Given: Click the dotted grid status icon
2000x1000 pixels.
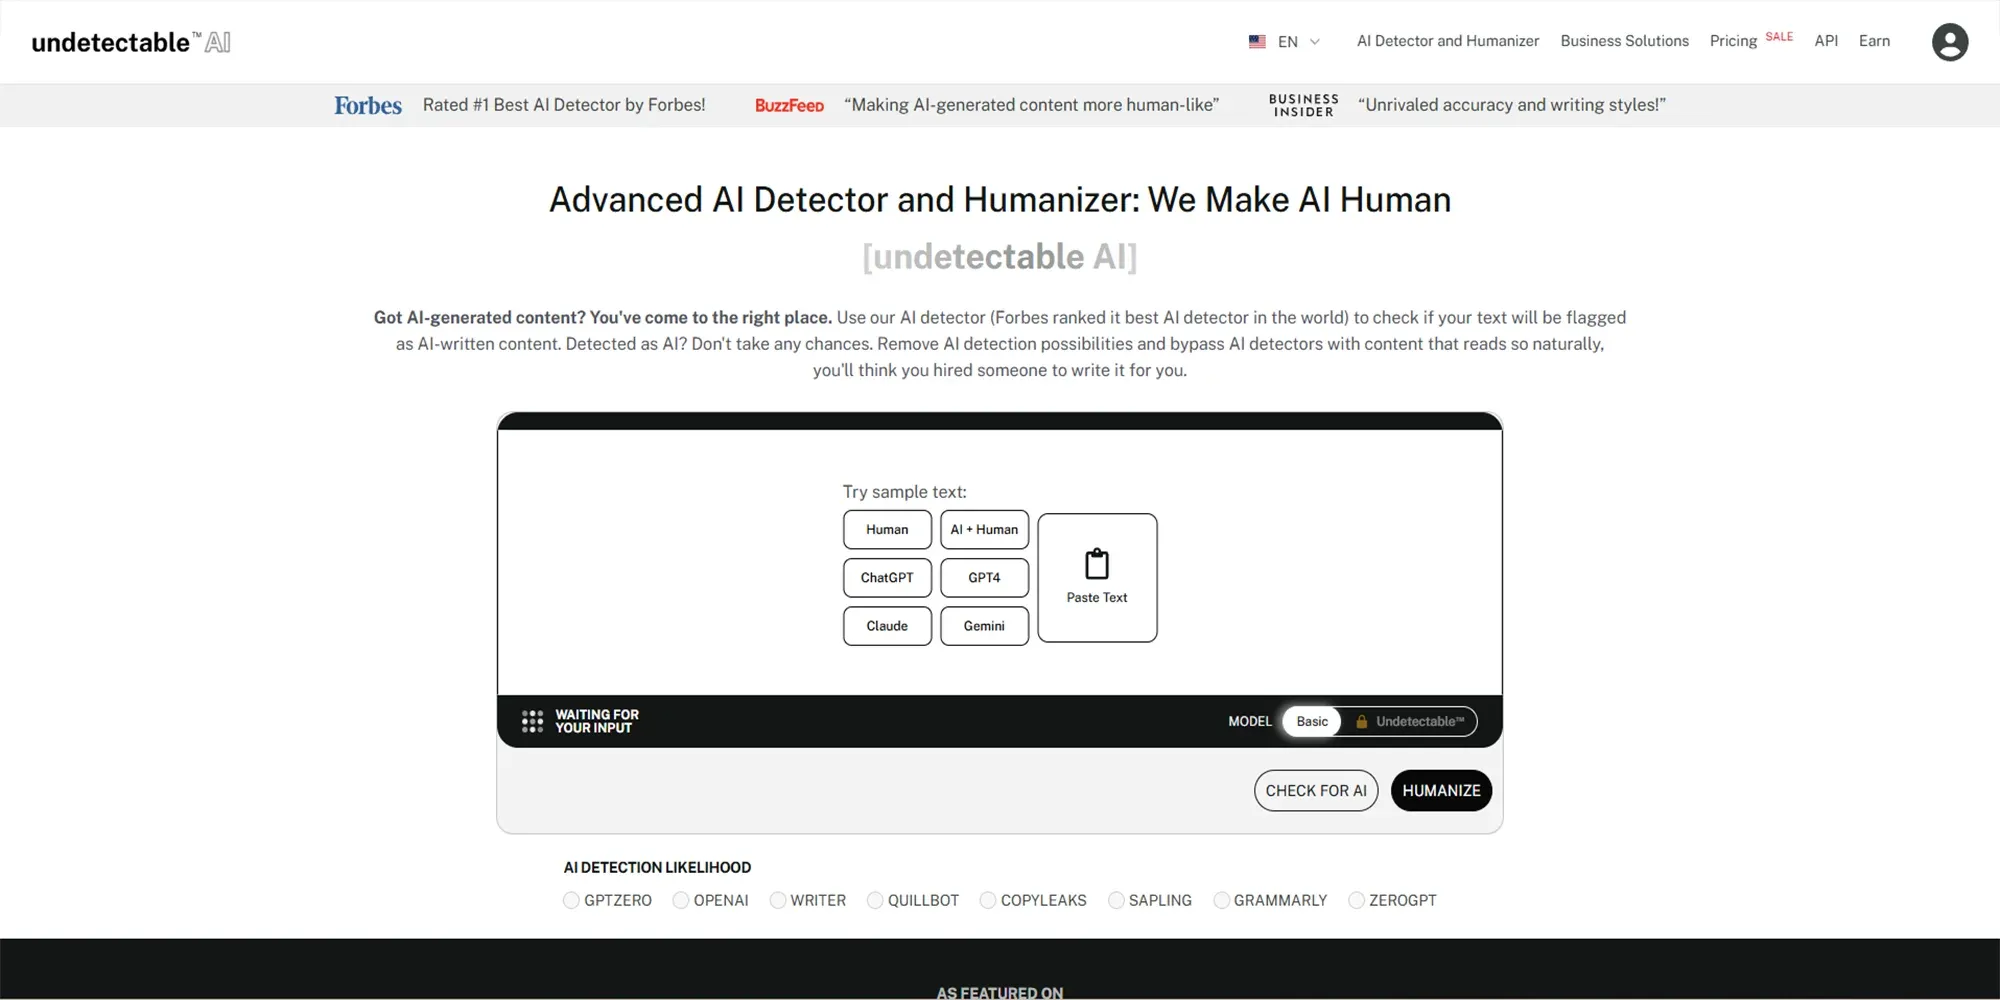Looking at the screenshot, I should (x=532, y=721).
